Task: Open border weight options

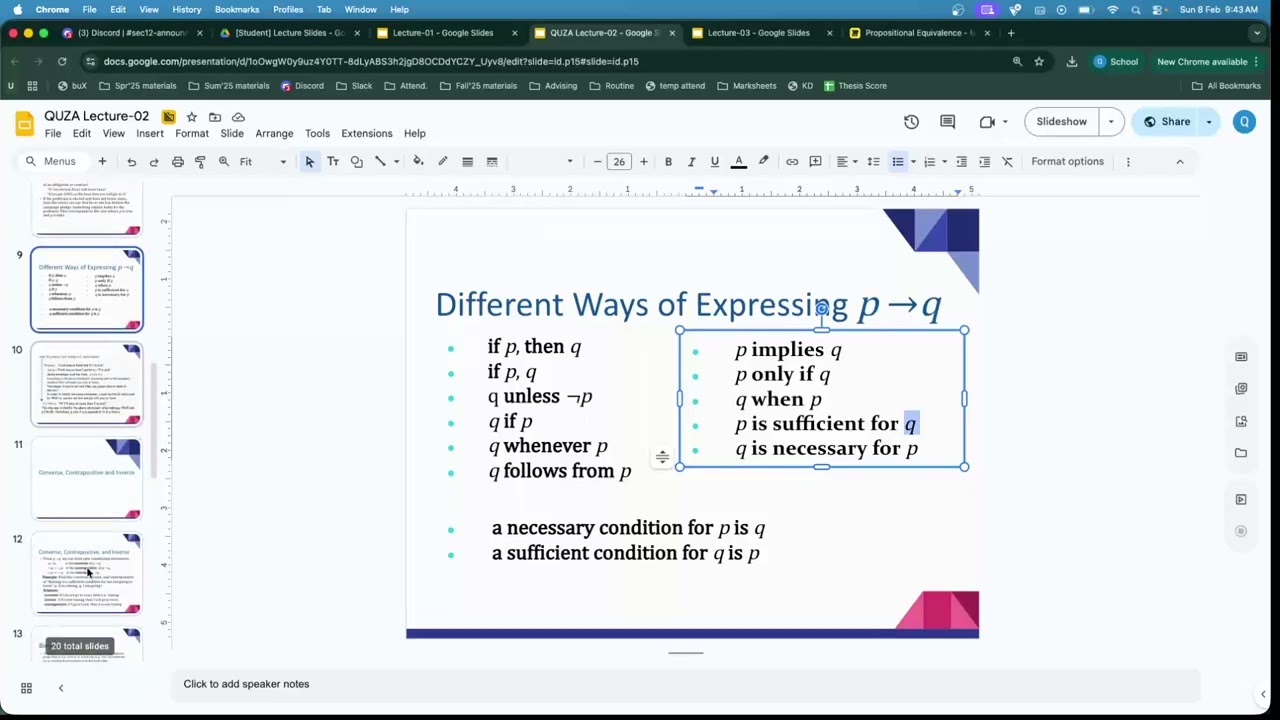Action: (467, 161)
